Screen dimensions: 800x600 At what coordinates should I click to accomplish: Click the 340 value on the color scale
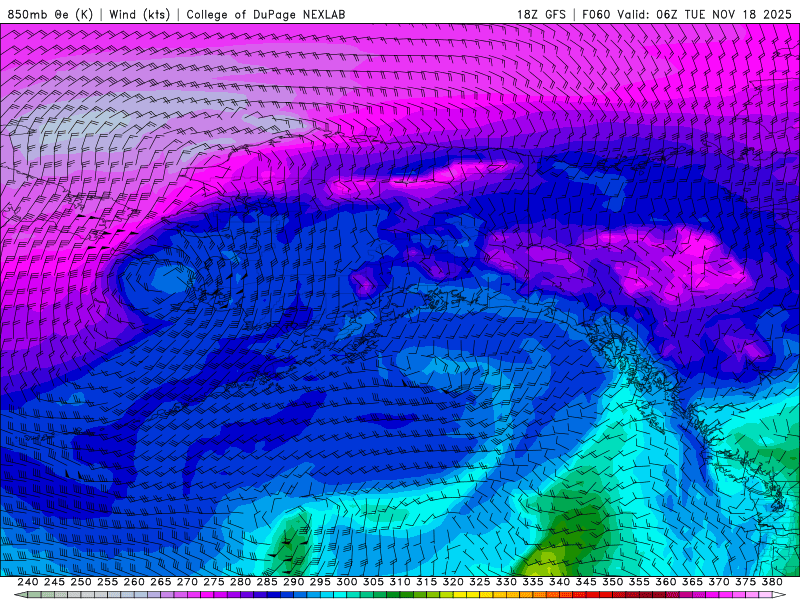click(560, 582)
